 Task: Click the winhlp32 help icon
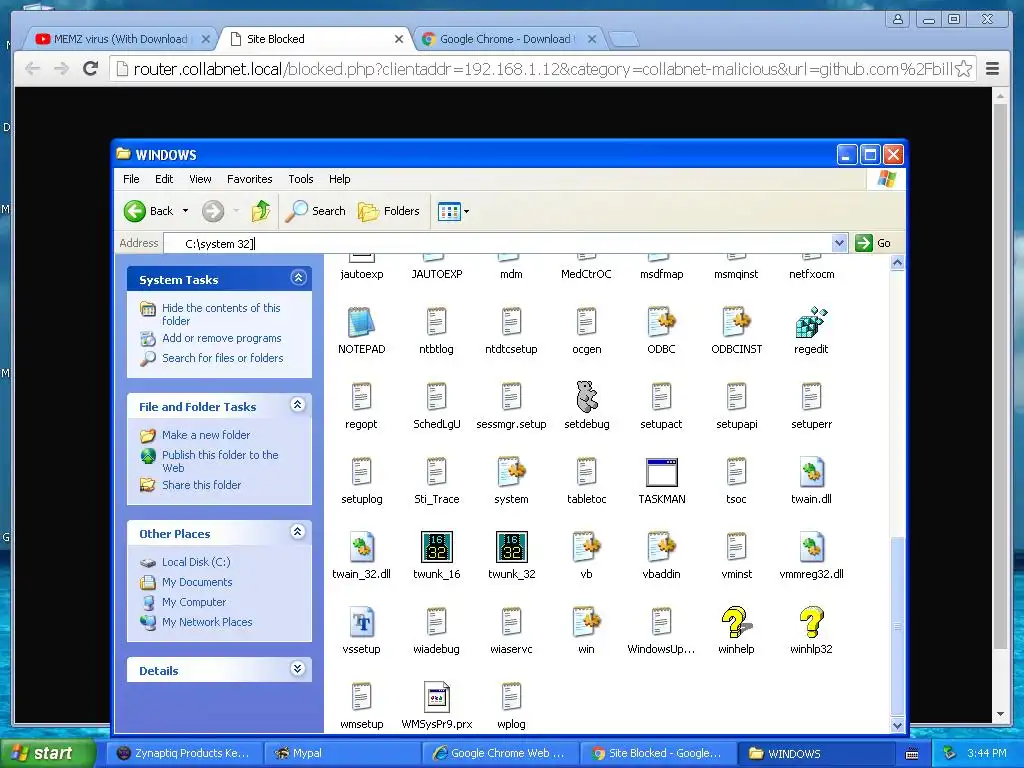point(811,622)
